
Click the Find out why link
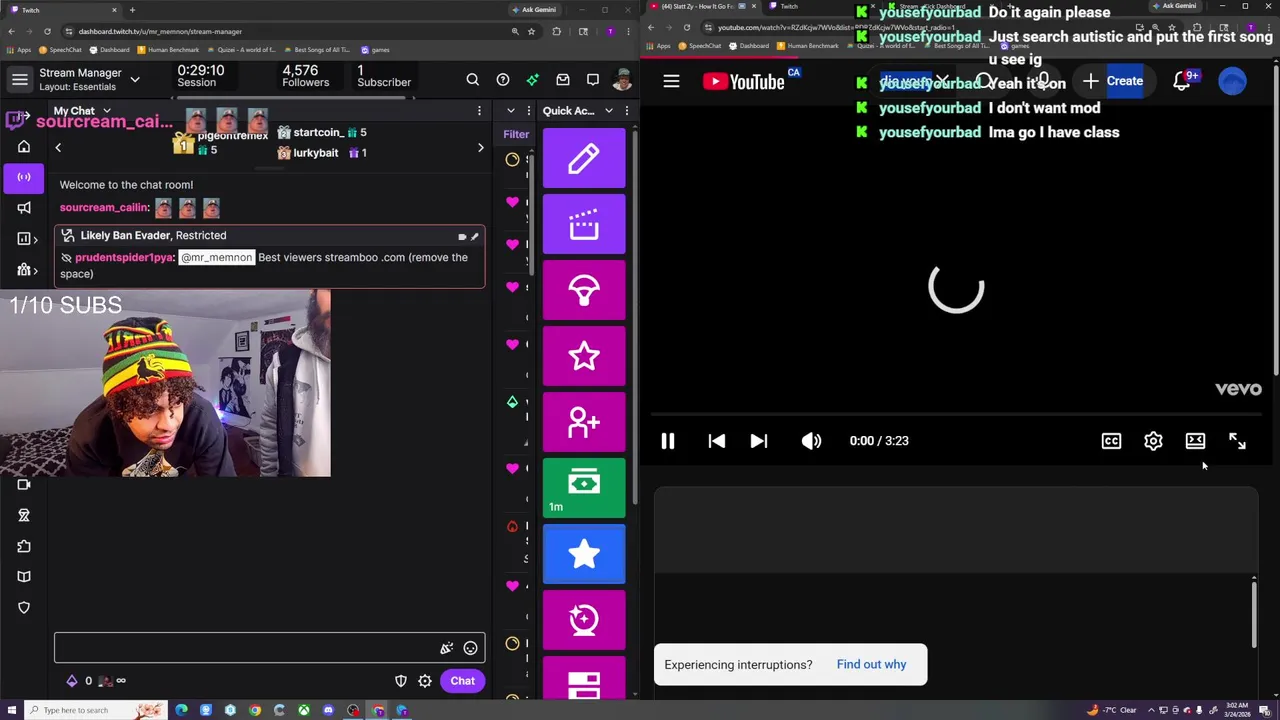(871, 665)
